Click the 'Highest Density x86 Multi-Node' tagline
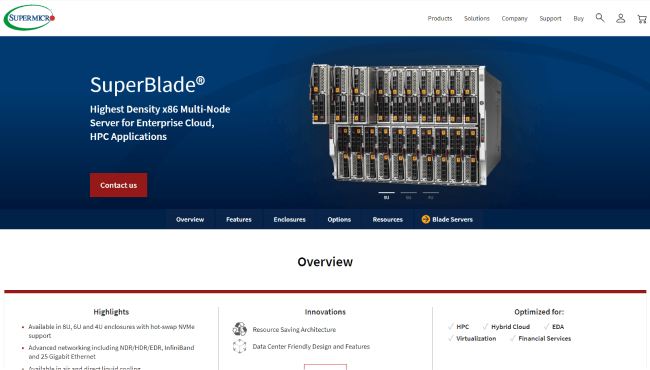The height and width of the screenshot is (370, 650). (x=160, y=123)
